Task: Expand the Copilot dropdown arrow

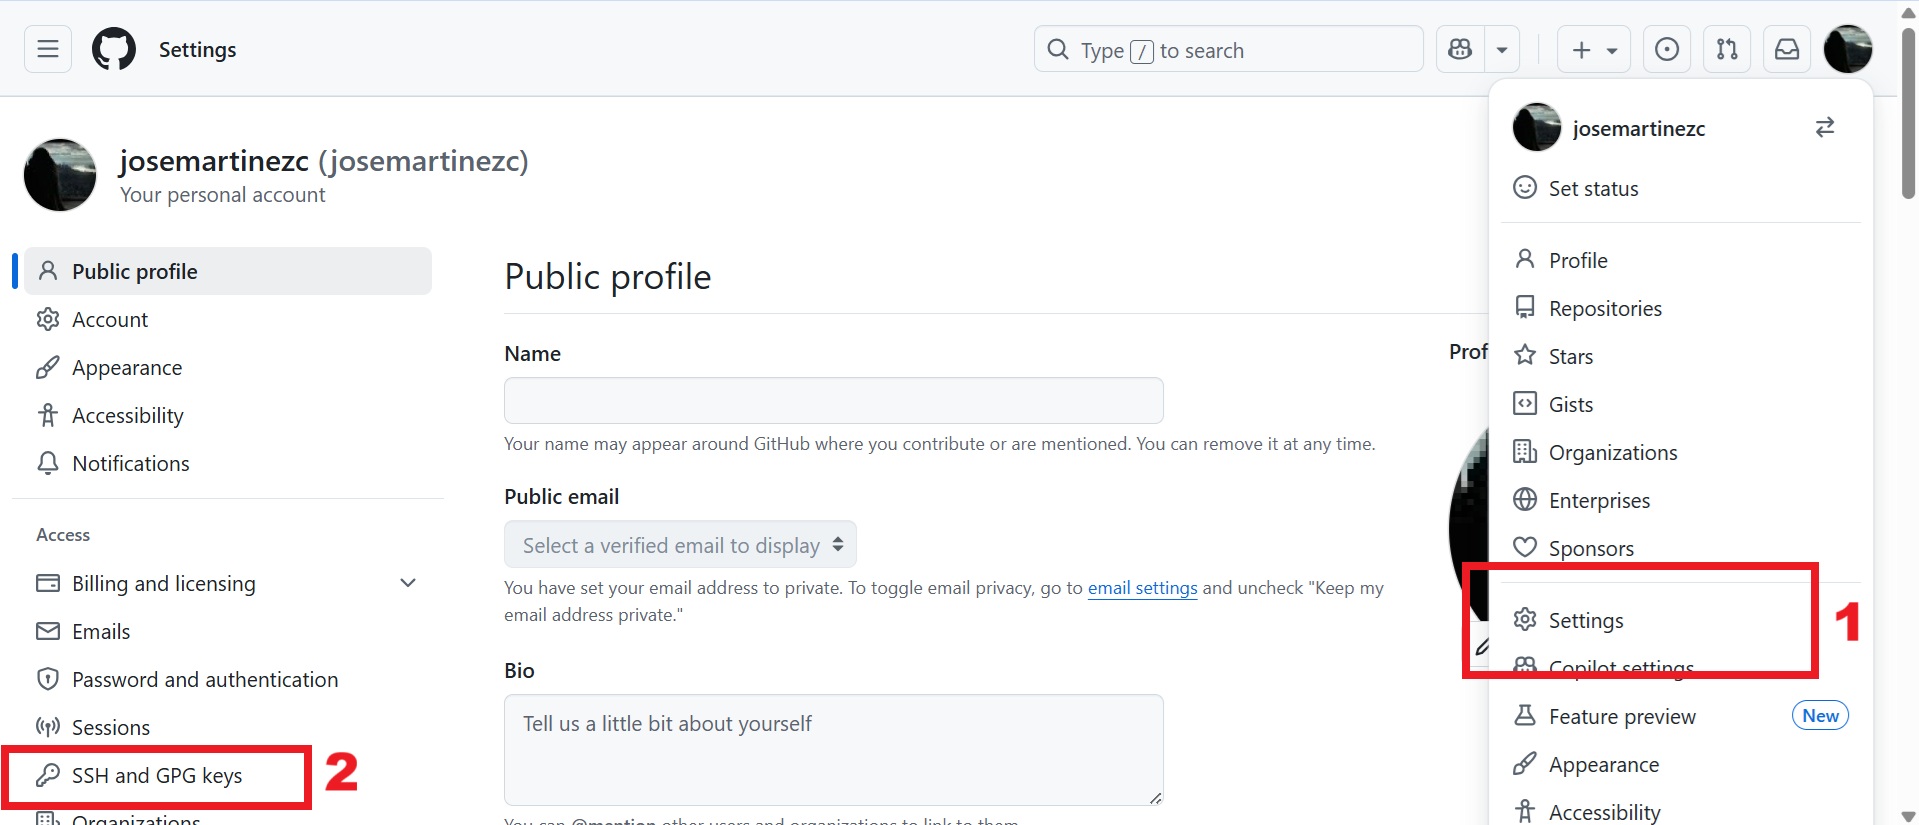Action: [1502, 49]
